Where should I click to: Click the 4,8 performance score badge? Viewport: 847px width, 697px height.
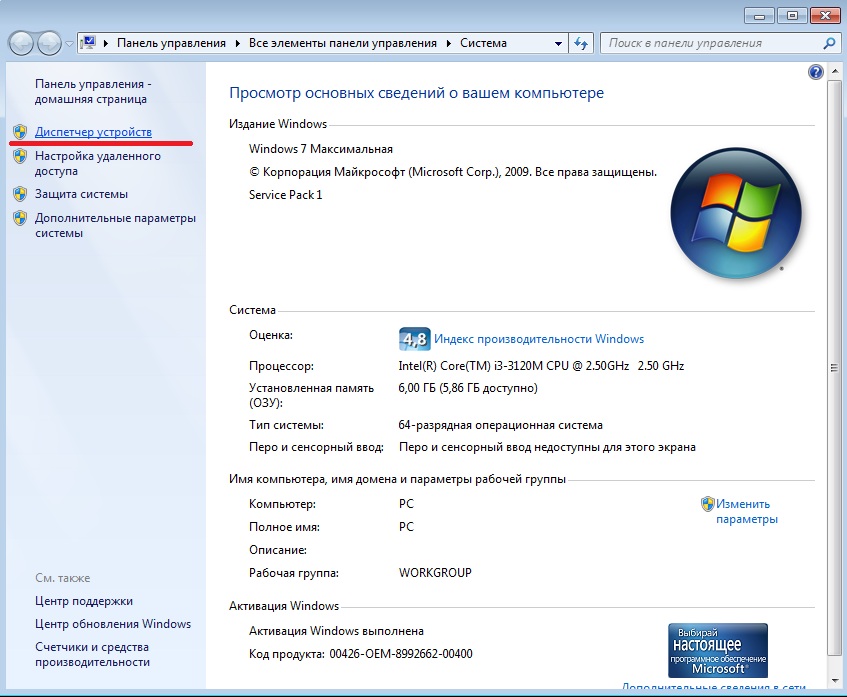click(x=414, y=339)
